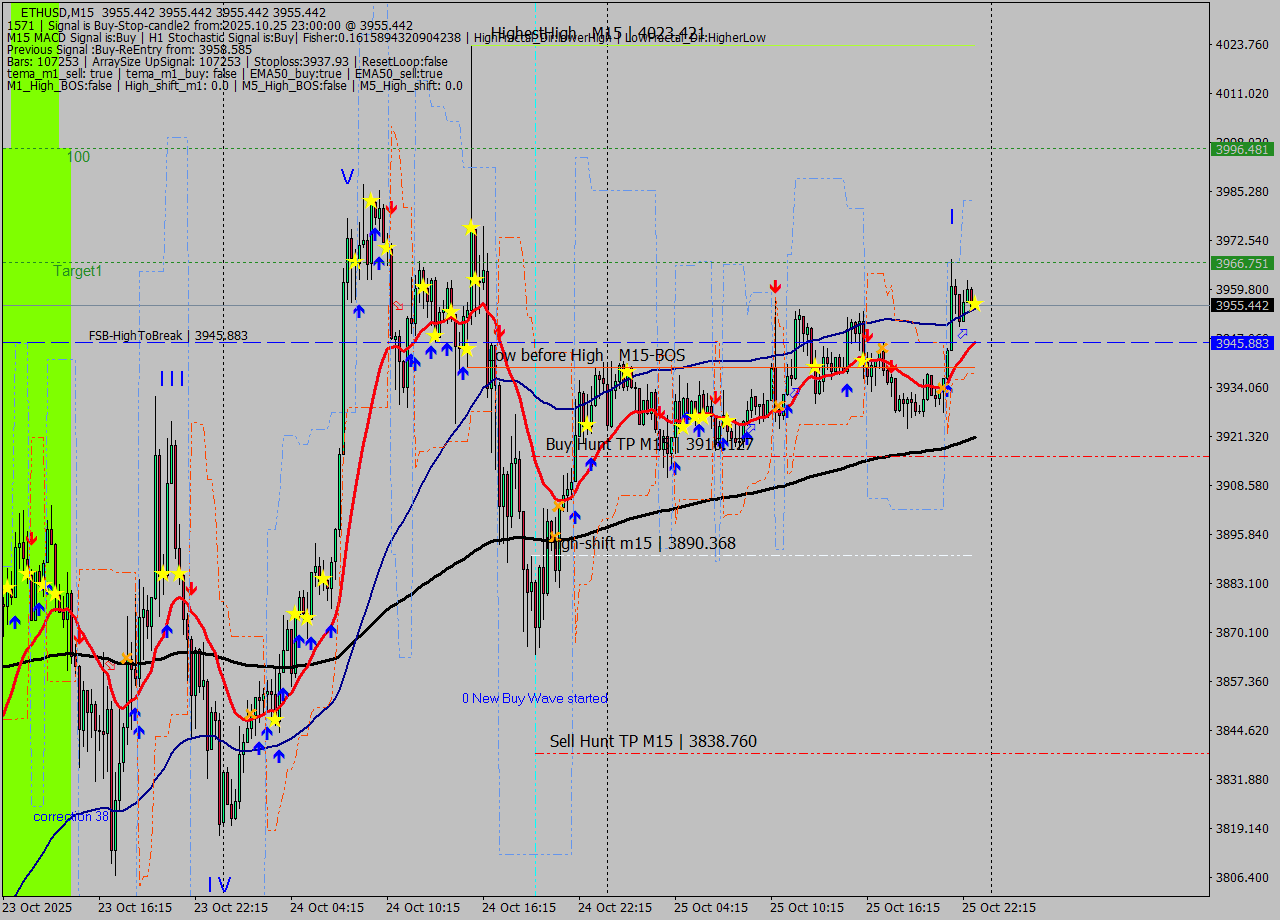Select the blue wave V label
The image size is (1280, 920).
point(347,177)
